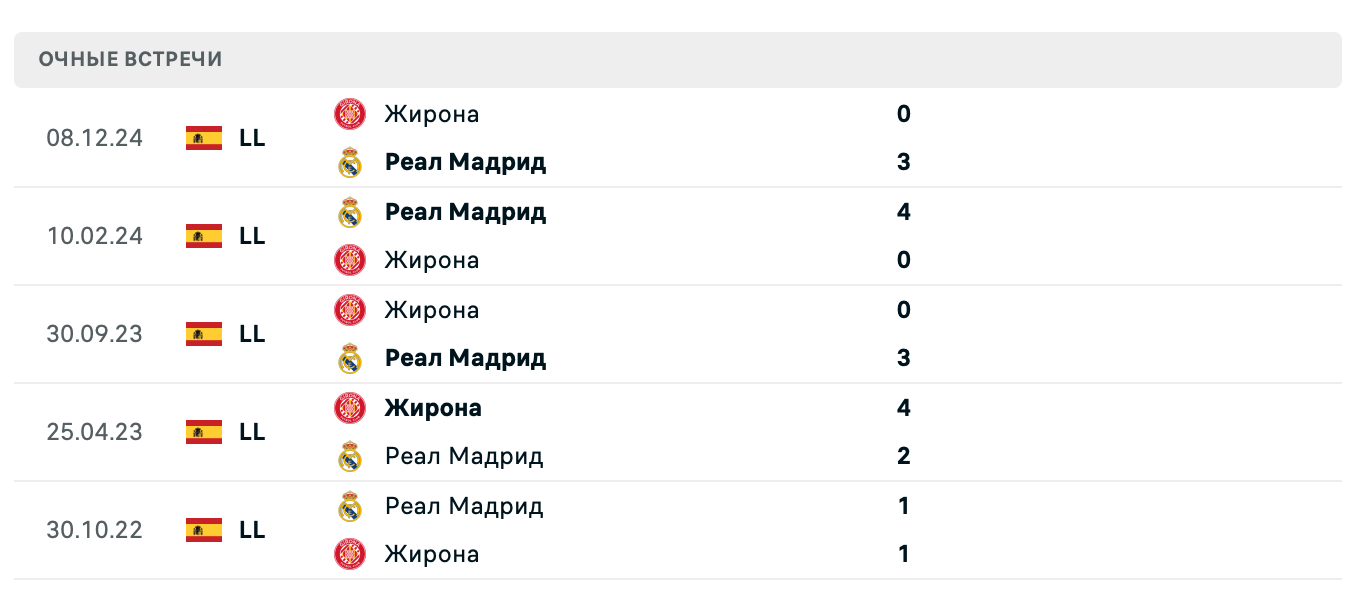This screenshot has height=602, width=1364.
Task: Click the LL badge next to 30.09.23
Action: click(x=253, y=334)
